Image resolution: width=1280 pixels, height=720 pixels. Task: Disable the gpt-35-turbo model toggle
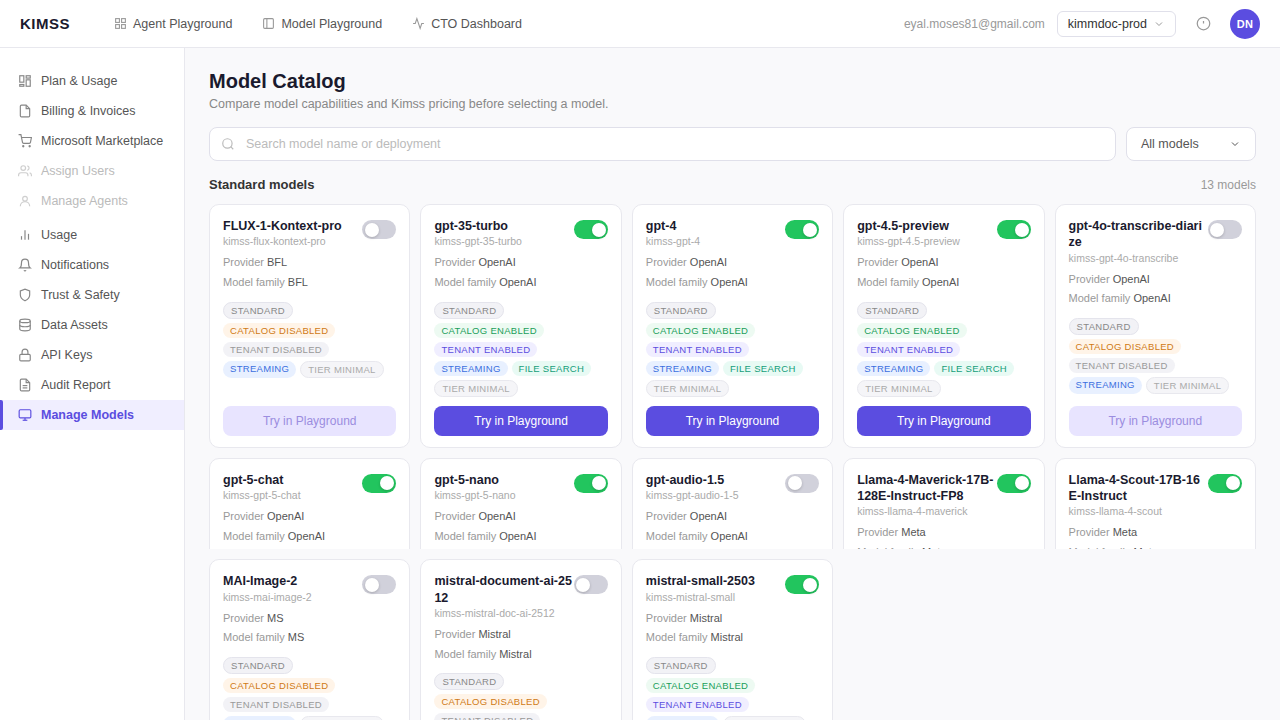click(x=591, y=230)
